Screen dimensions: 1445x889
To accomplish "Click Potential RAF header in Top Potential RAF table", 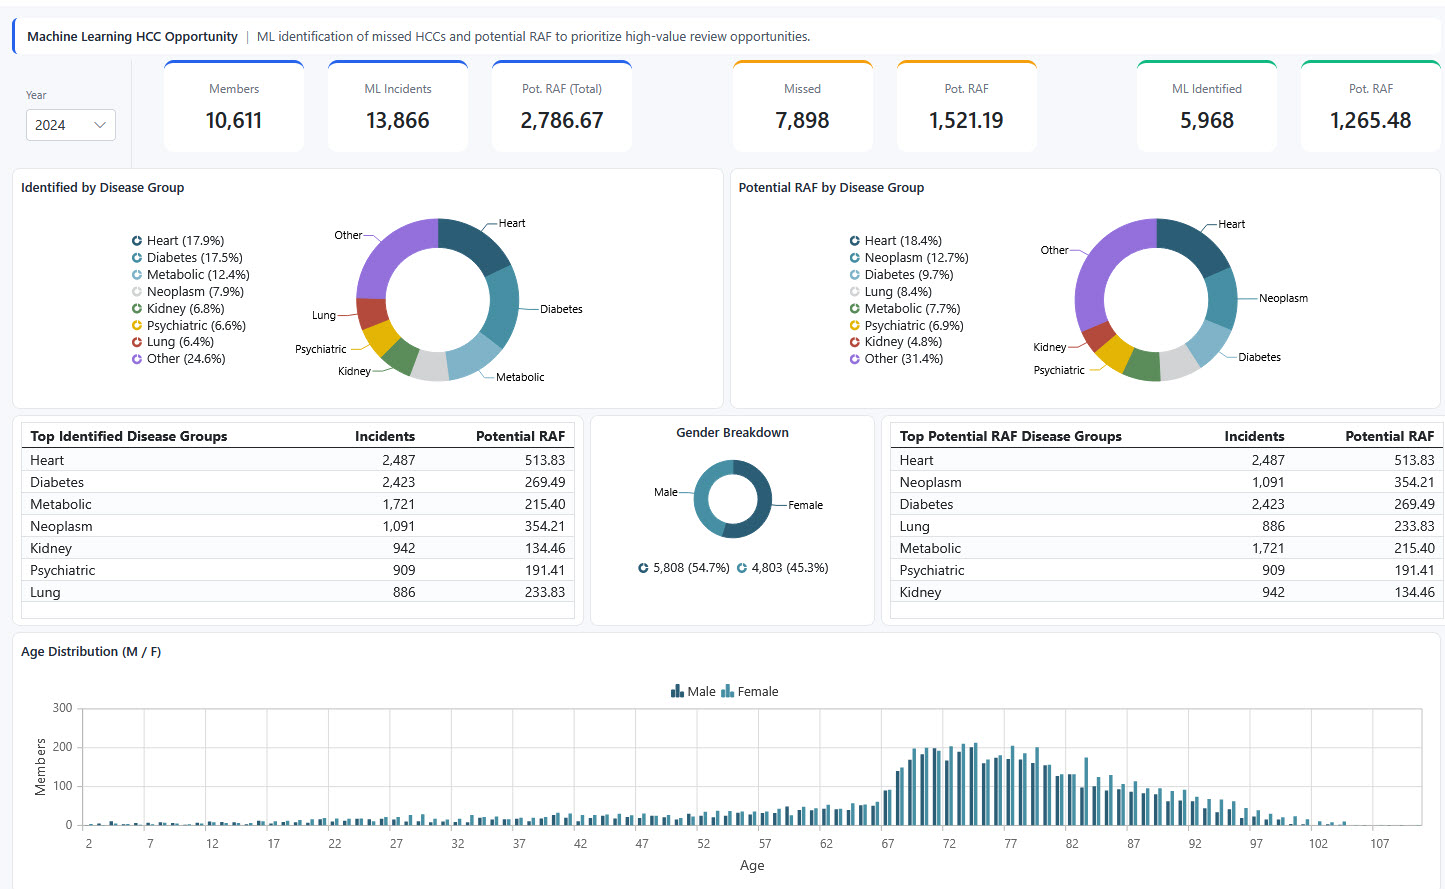I will click(x=1388, y=436).
